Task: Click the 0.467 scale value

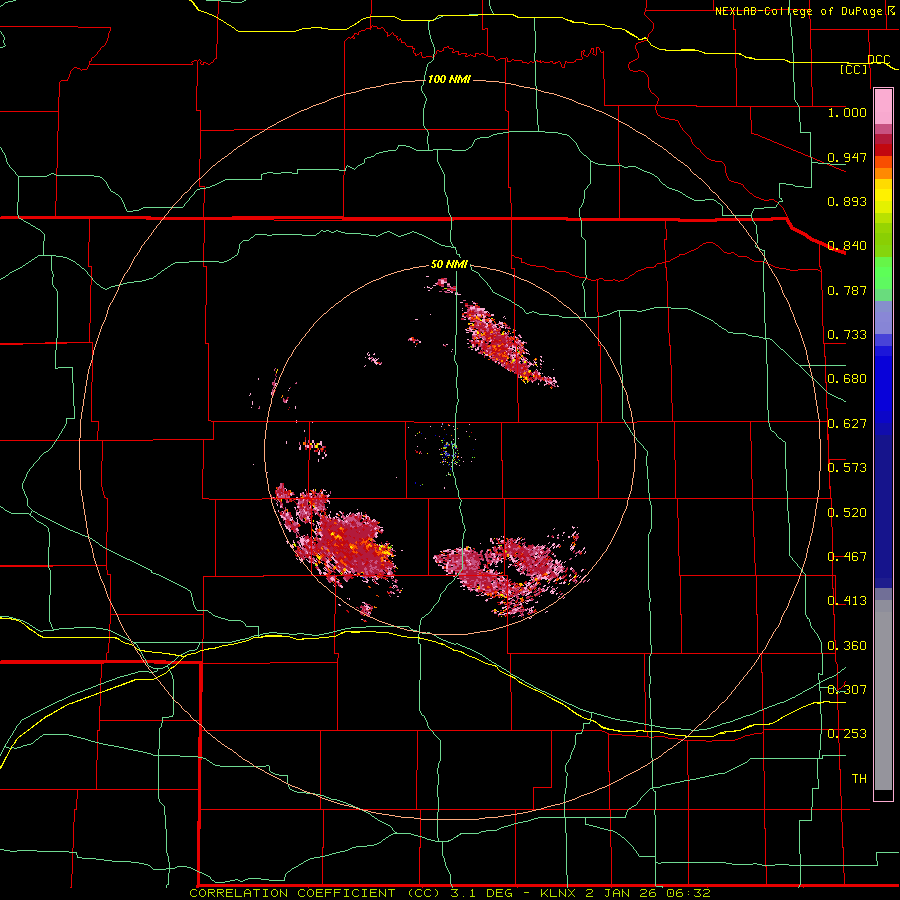Action: coord(847,557)
